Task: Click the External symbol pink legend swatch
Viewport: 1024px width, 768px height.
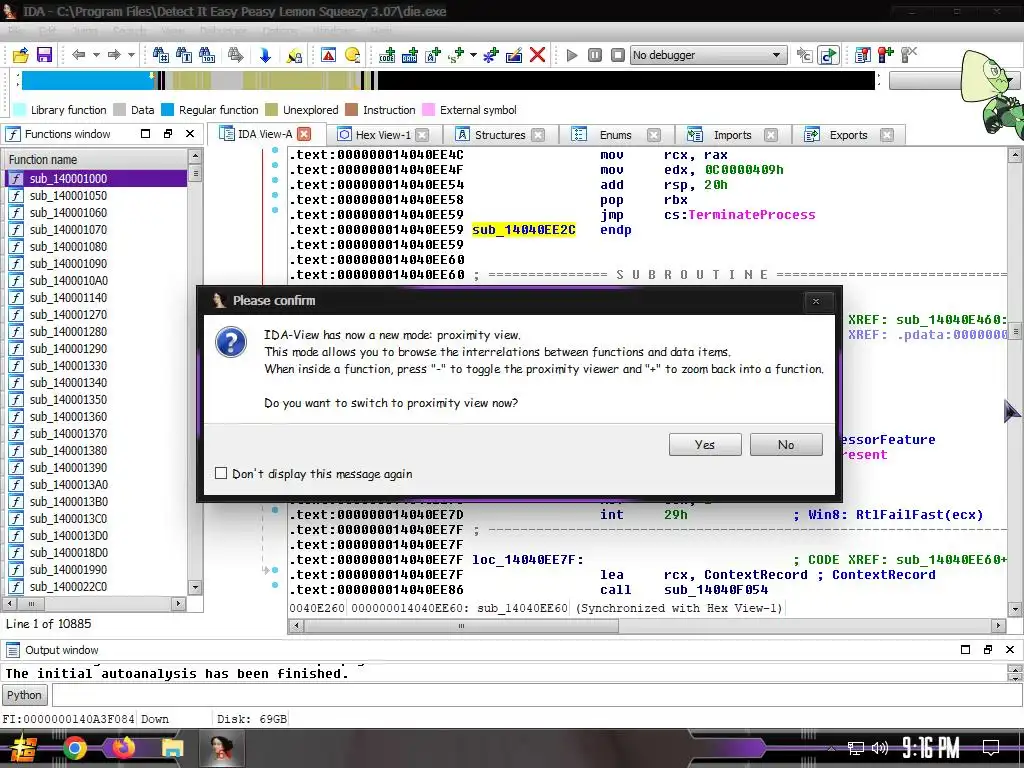Action: point(428,109)
